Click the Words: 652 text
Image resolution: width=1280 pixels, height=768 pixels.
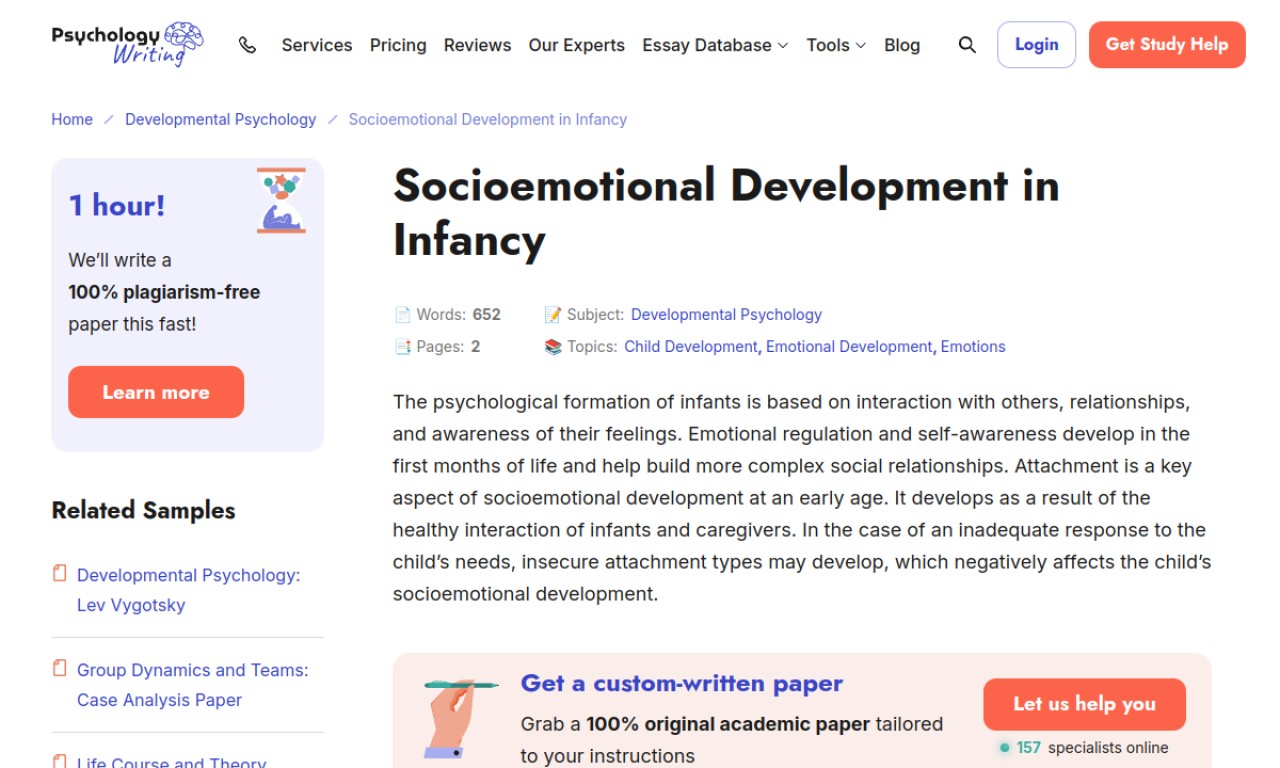[458, 314]
